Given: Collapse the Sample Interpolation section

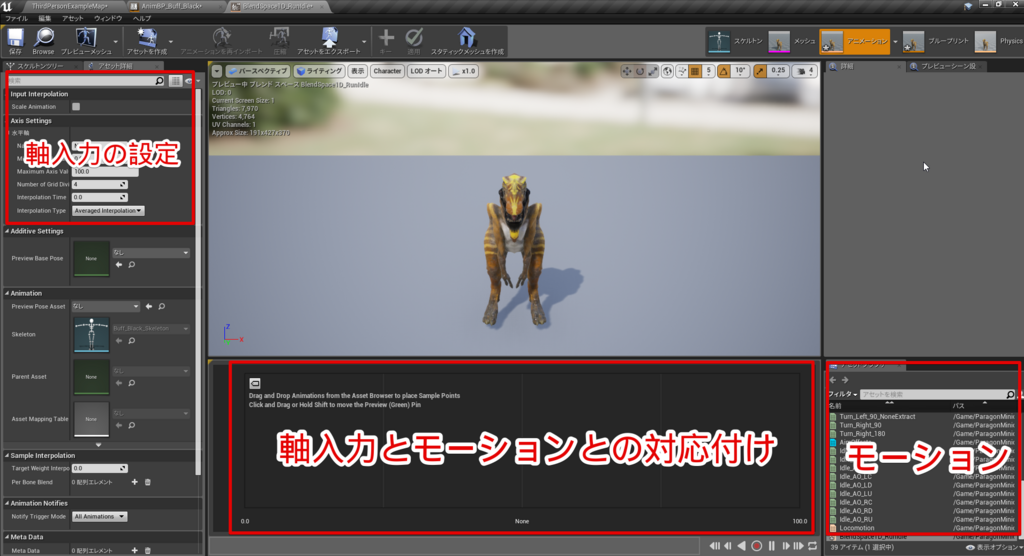Looking at the screenshot, I should click(x=7, y=455).
